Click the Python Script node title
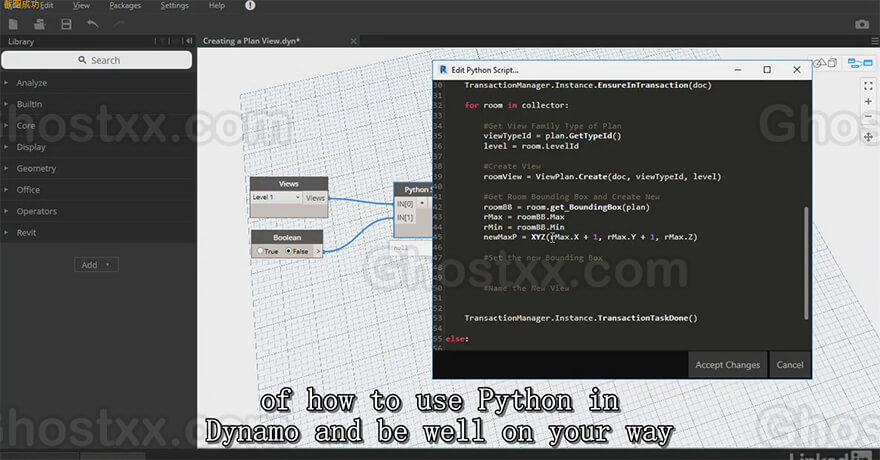Screen dimensions: 880x460 point(414,190)
